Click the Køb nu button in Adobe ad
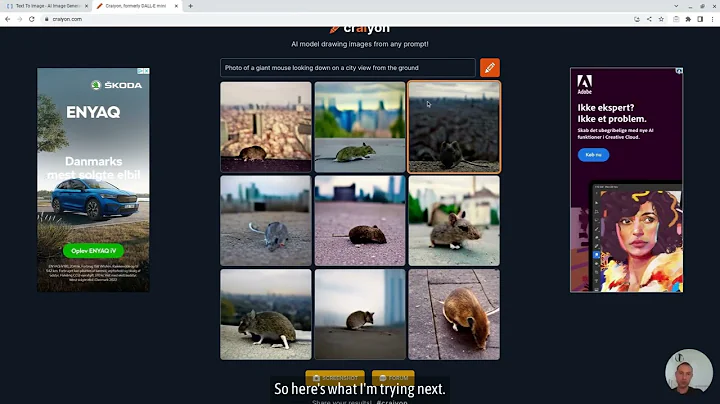 click(593, 155)
